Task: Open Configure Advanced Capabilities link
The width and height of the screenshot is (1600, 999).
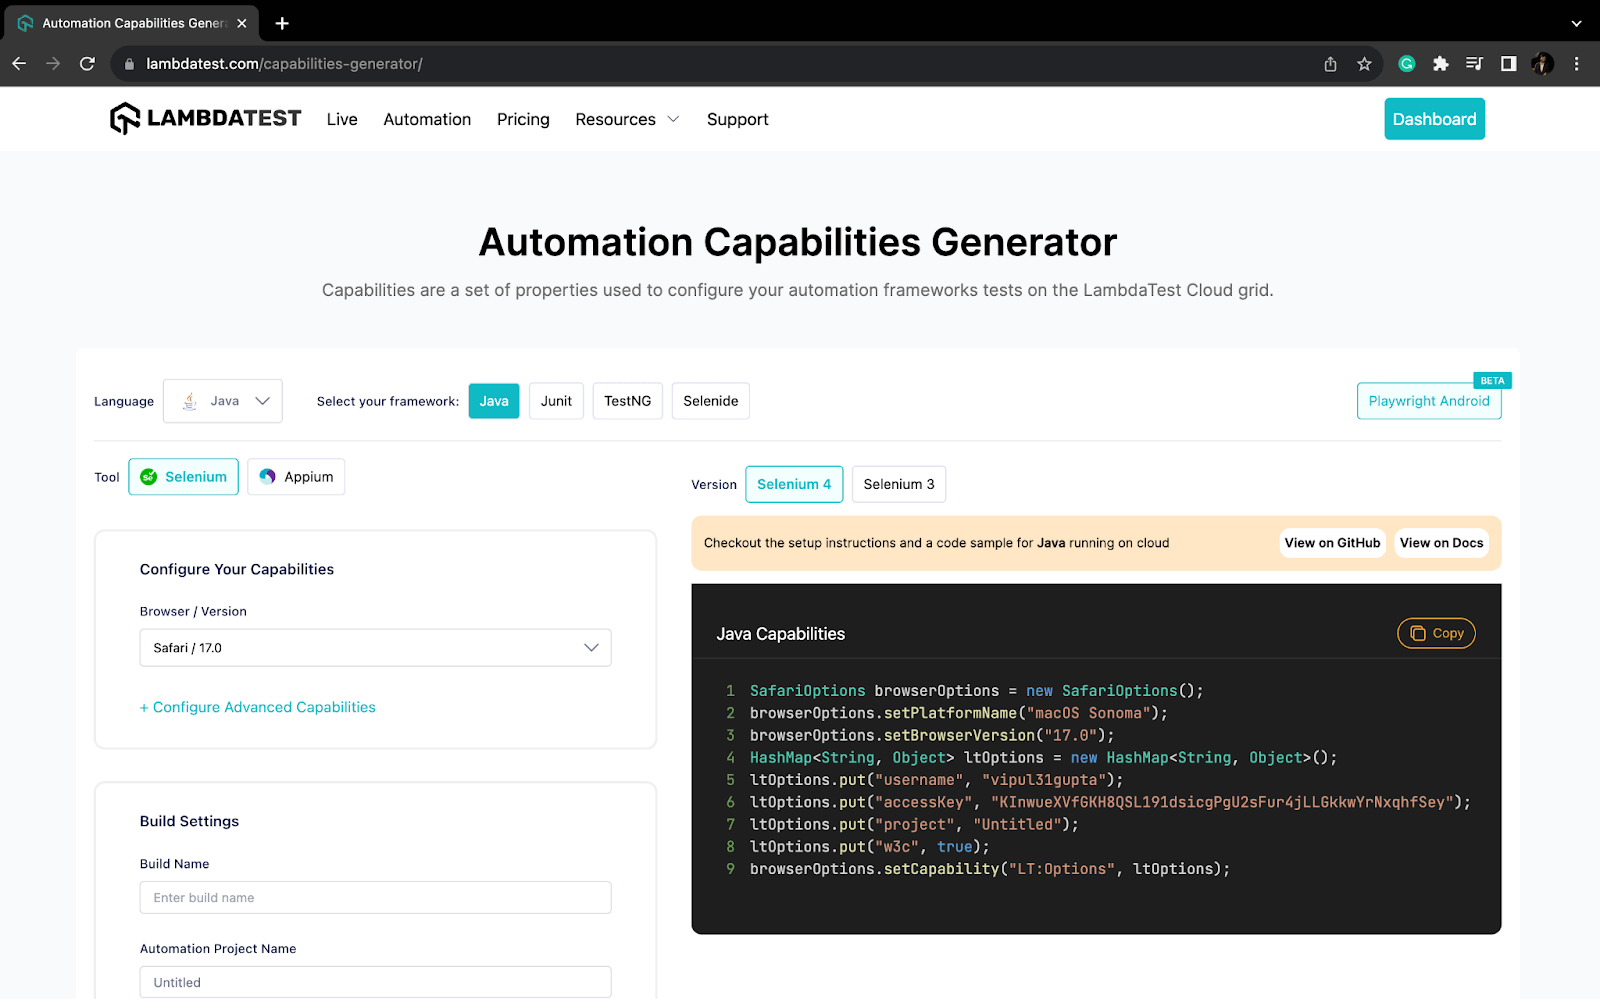Action: click(x=257, y=707)
